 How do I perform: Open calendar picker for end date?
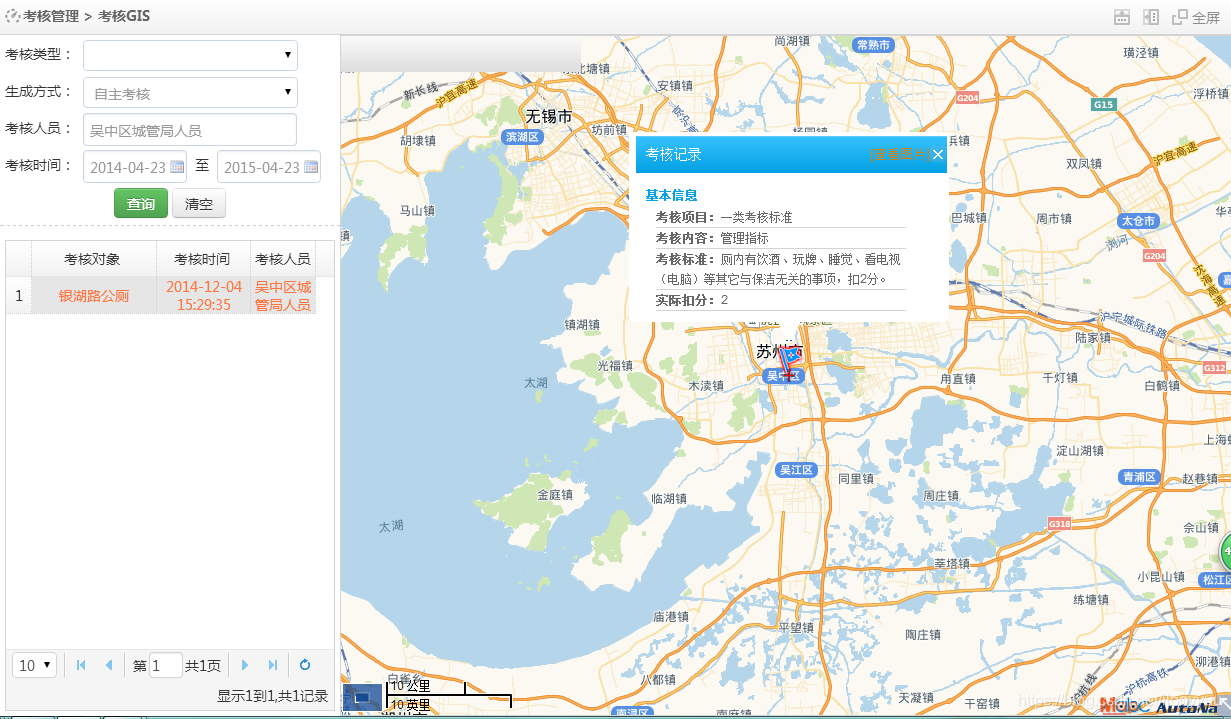pos(311,167)
